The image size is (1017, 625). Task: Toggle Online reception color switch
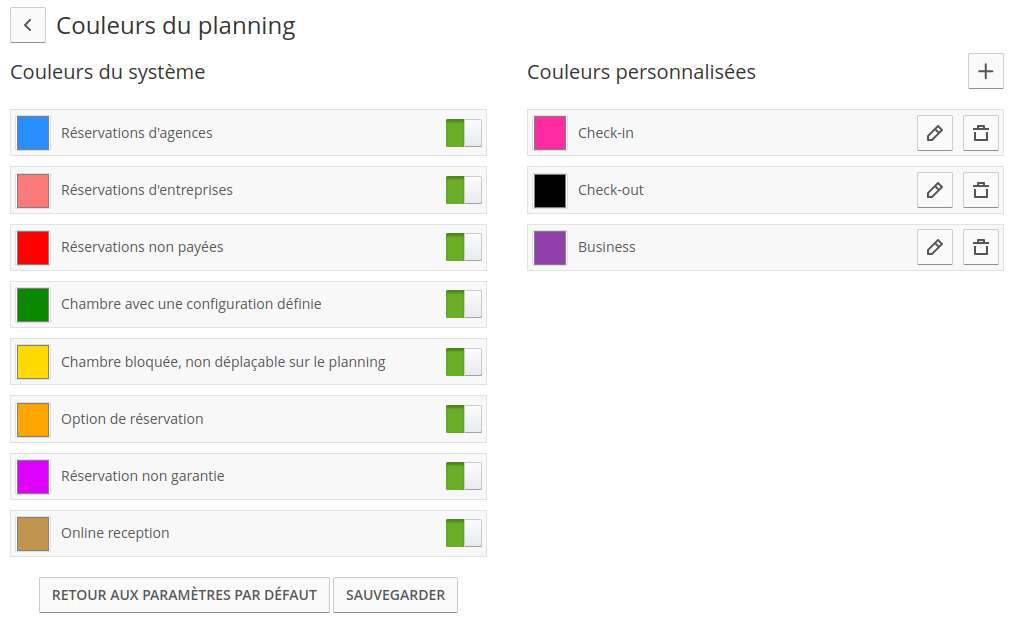coord(464,533)
